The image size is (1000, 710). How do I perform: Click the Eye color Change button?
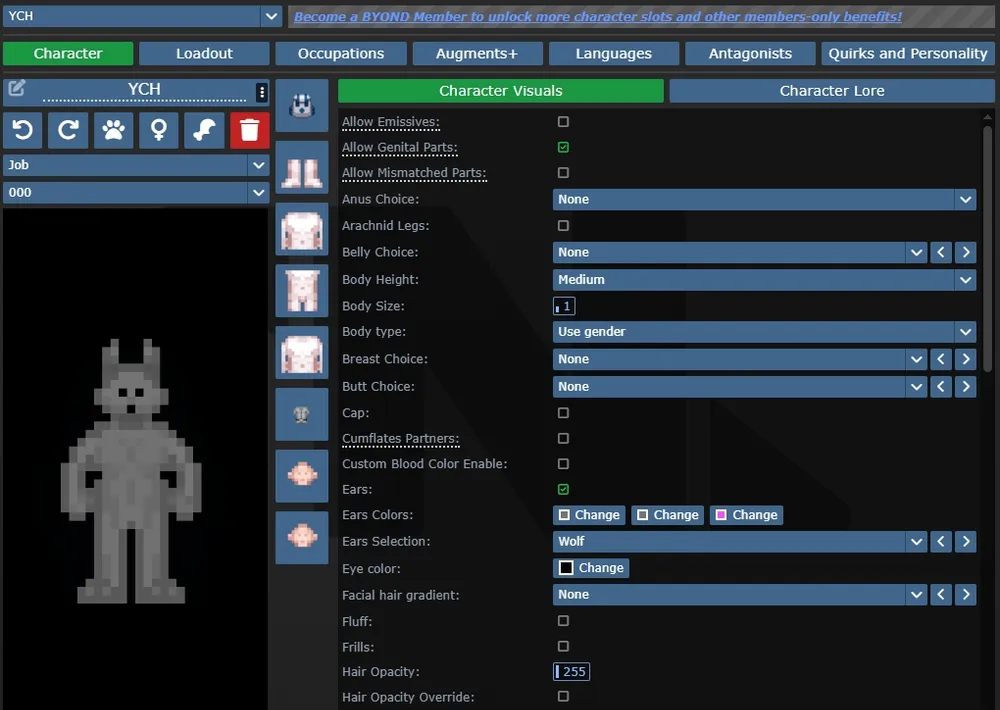pyautogui.click(x=591, y=567)
